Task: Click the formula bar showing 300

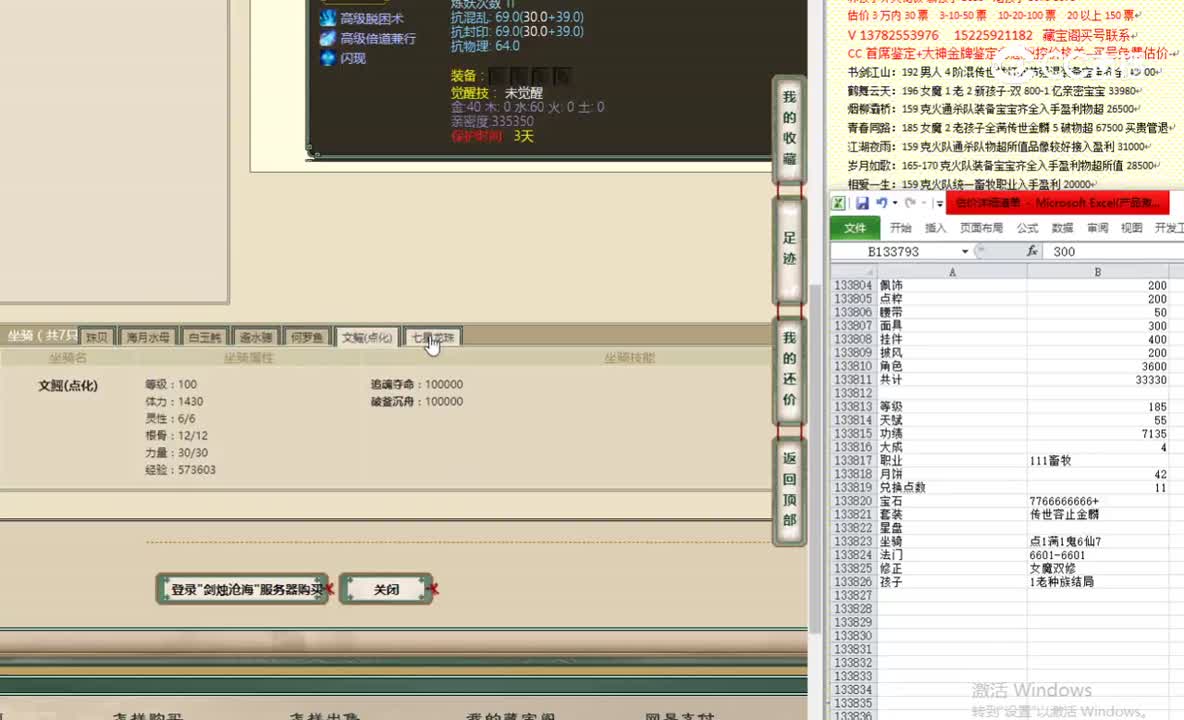Action: tap(1113, 251)
